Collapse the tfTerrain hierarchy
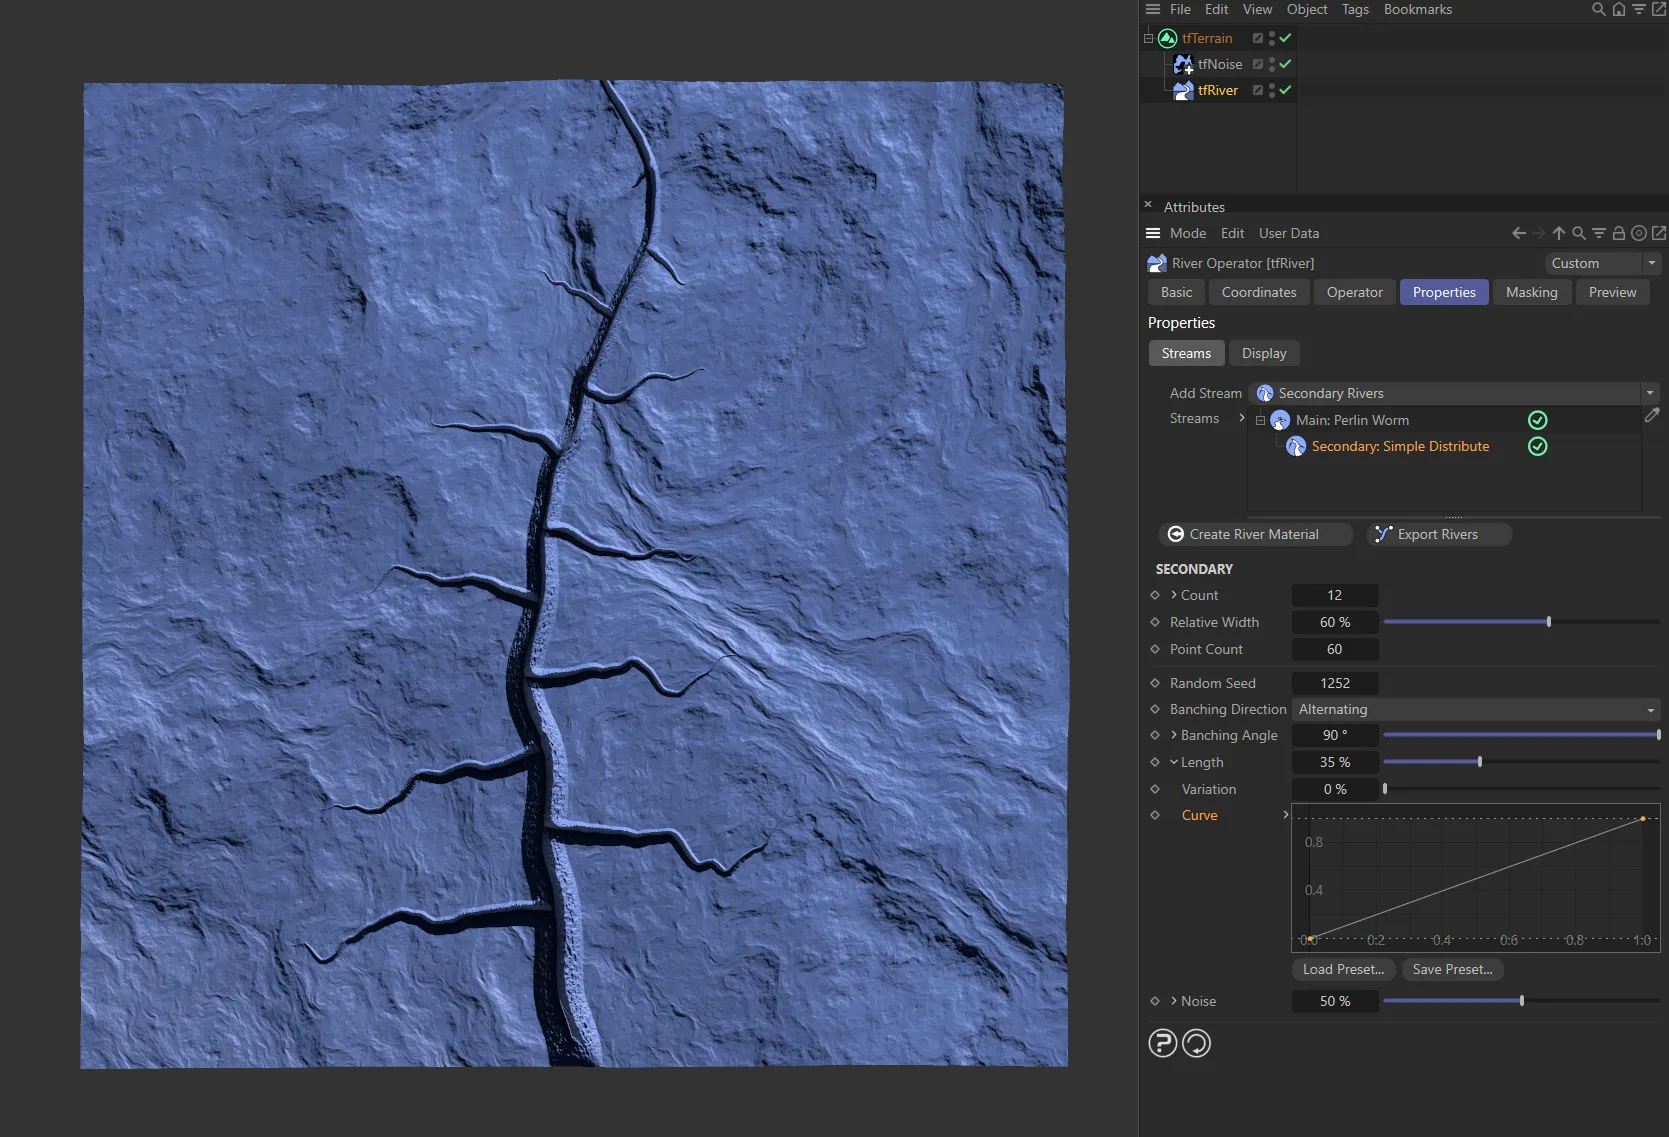 coord(1146,38)
